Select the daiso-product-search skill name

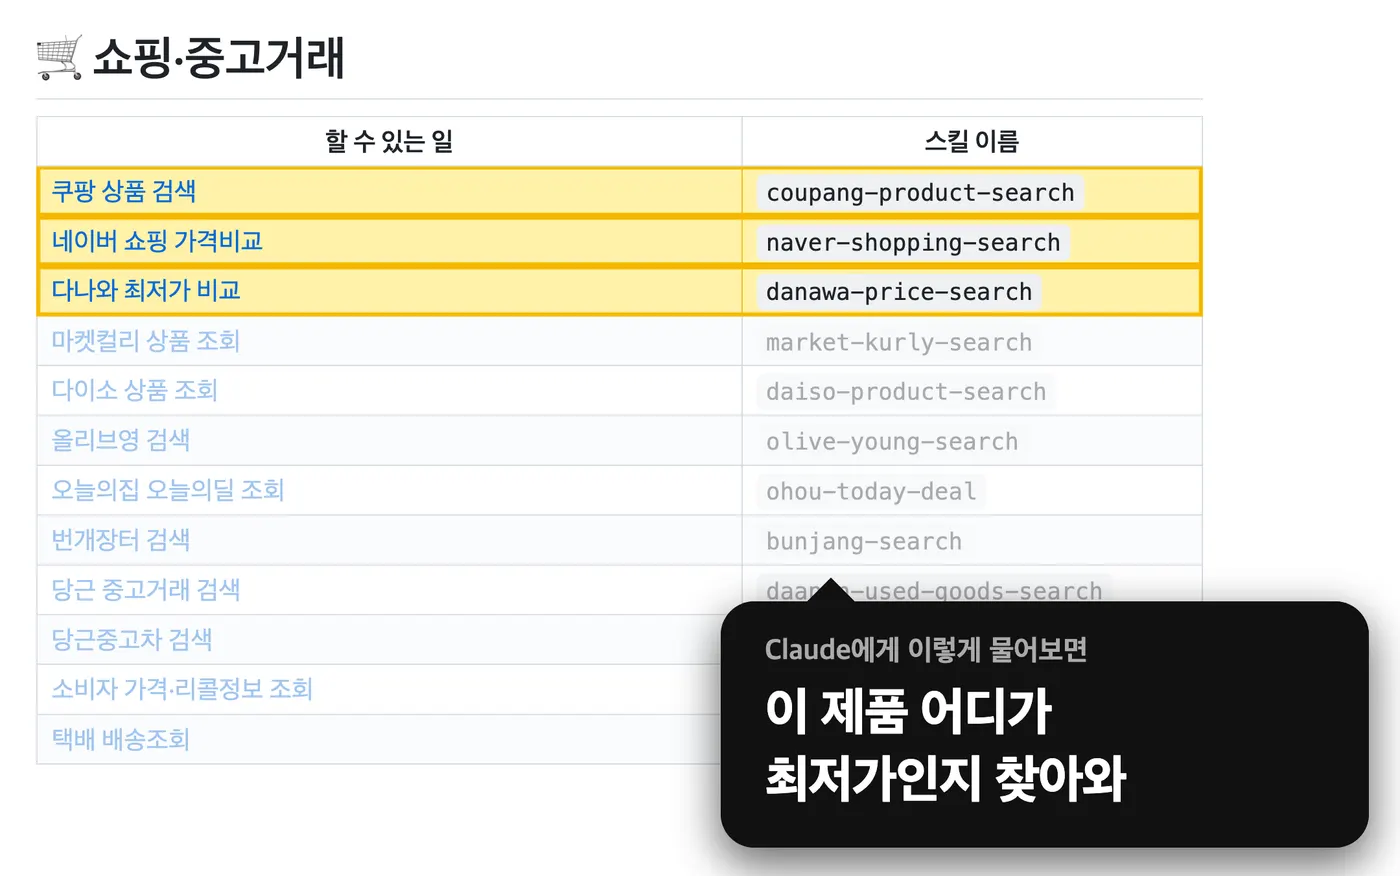906,391
